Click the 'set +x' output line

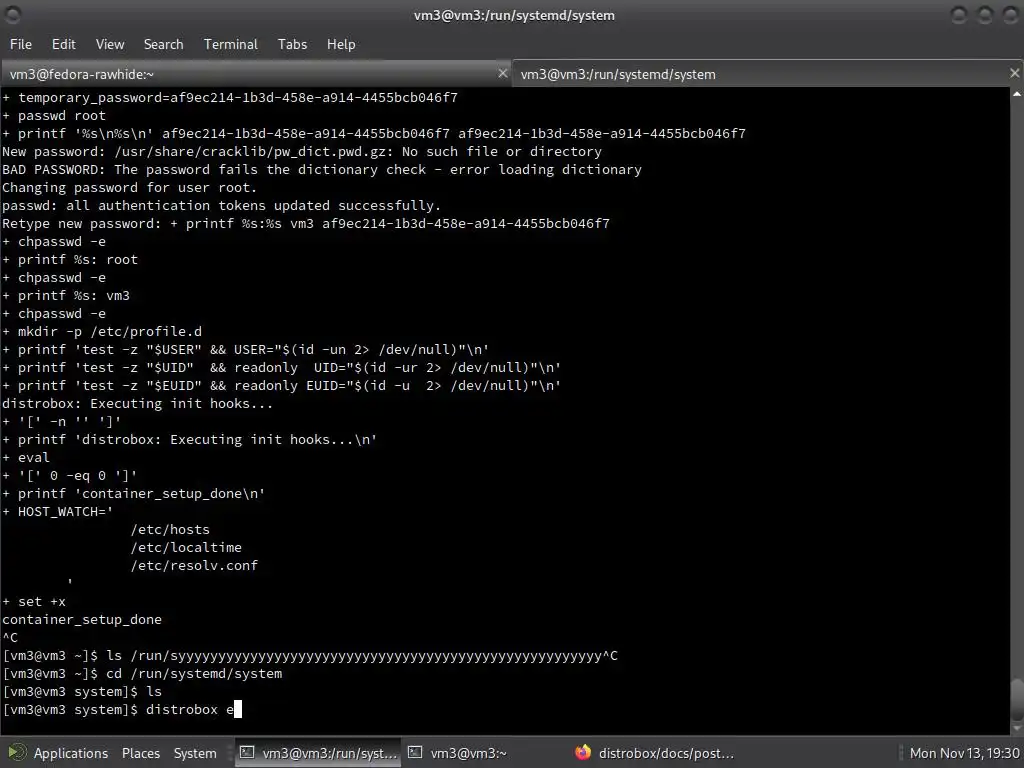click(34, 601)
